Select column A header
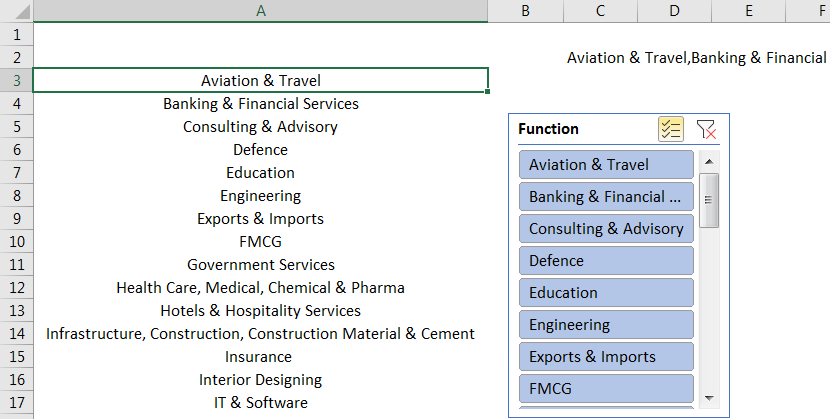 pyautogui.click(x=261, y=10)
